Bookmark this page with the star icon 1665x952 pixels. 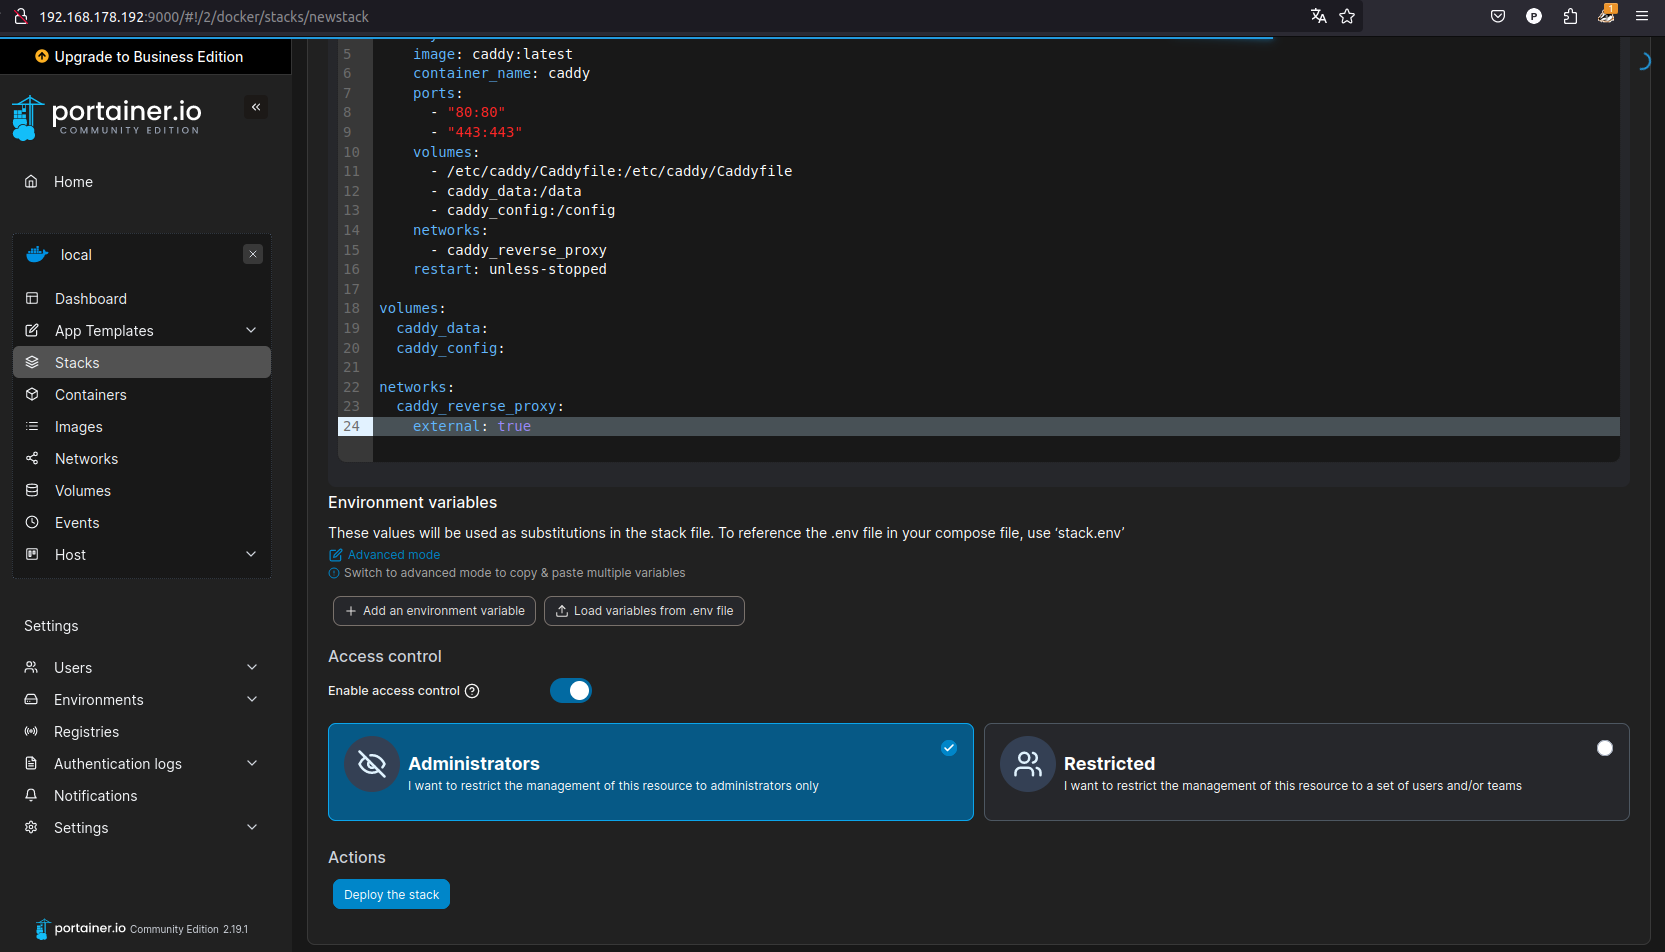tap(1347, 16)
